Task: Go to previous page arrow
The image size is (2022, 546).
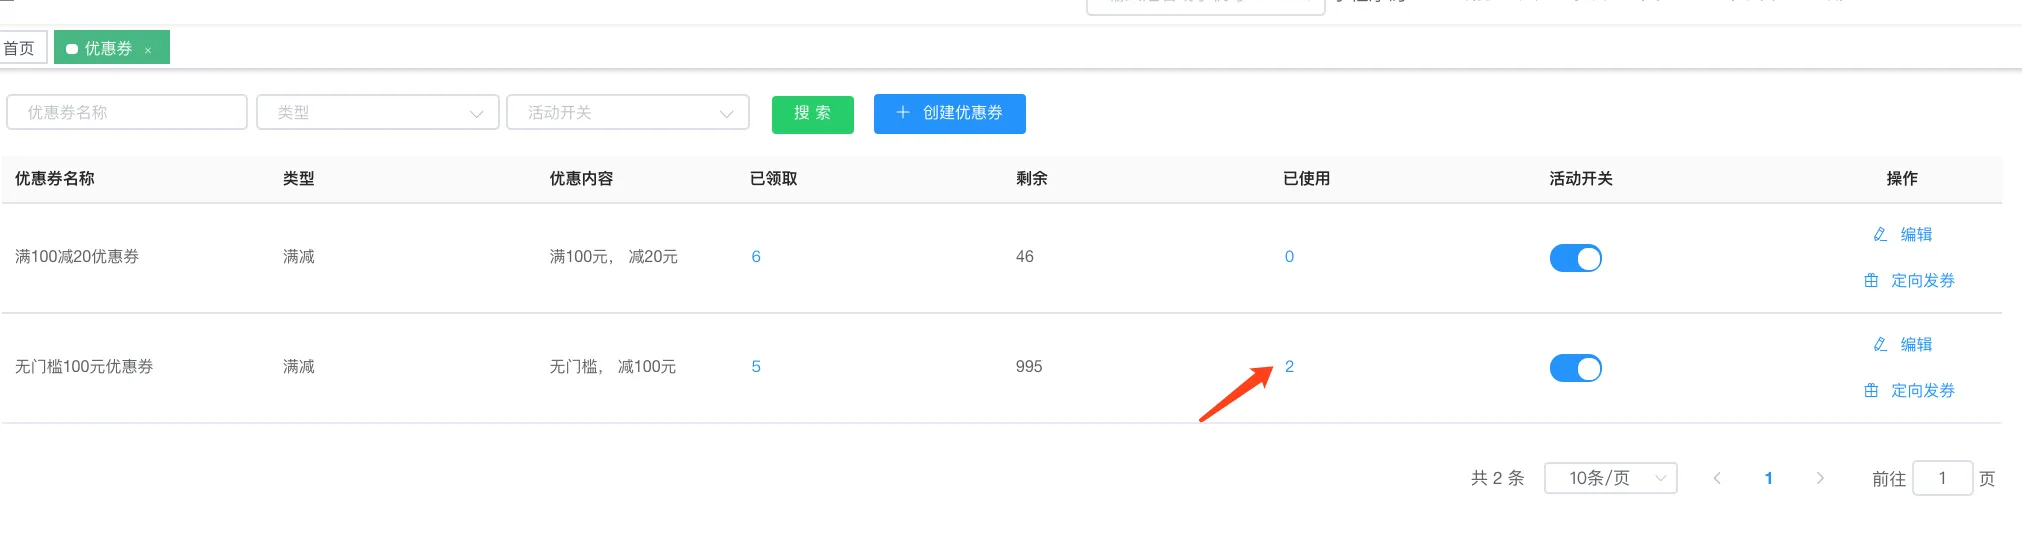Action: 1717,478
